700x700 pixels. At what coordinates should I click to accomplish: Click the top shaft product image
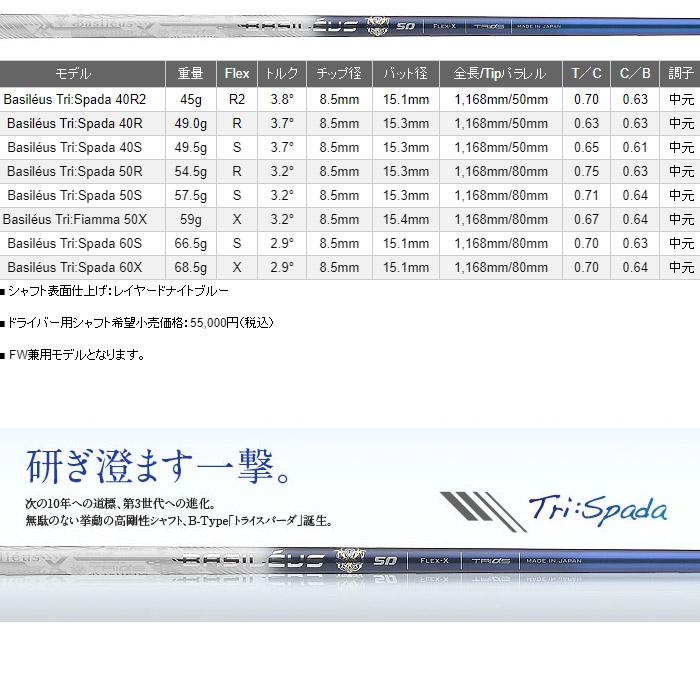350,26
